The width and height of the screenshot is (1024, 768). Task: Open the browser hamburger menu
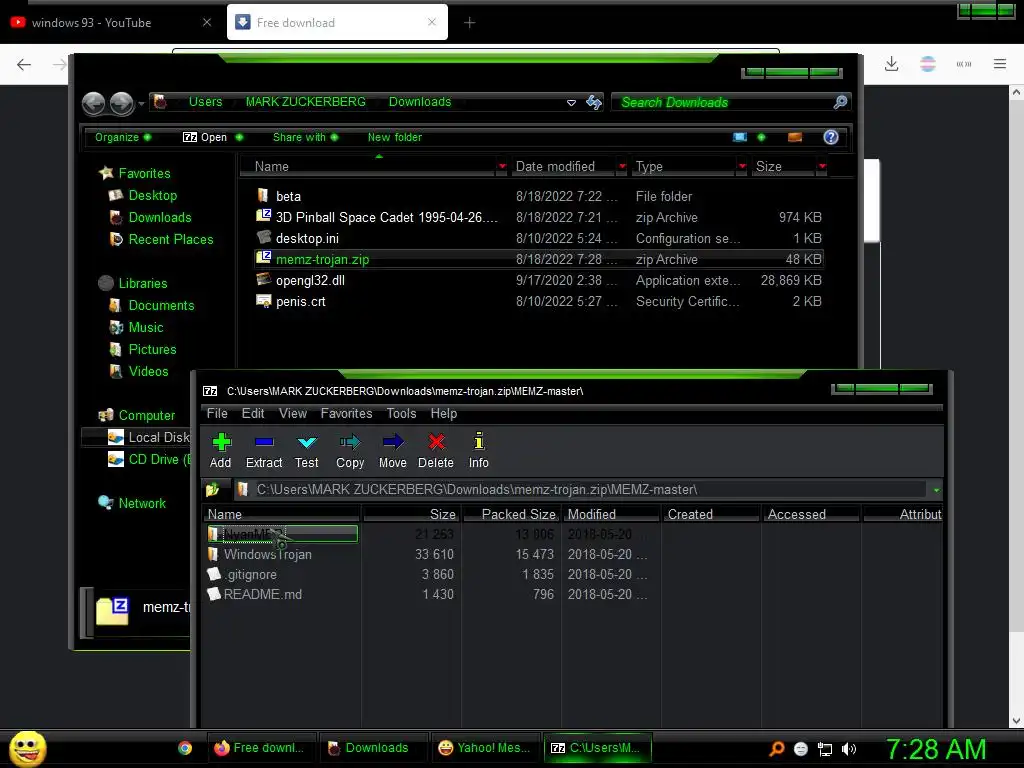tap(1000, 64)
